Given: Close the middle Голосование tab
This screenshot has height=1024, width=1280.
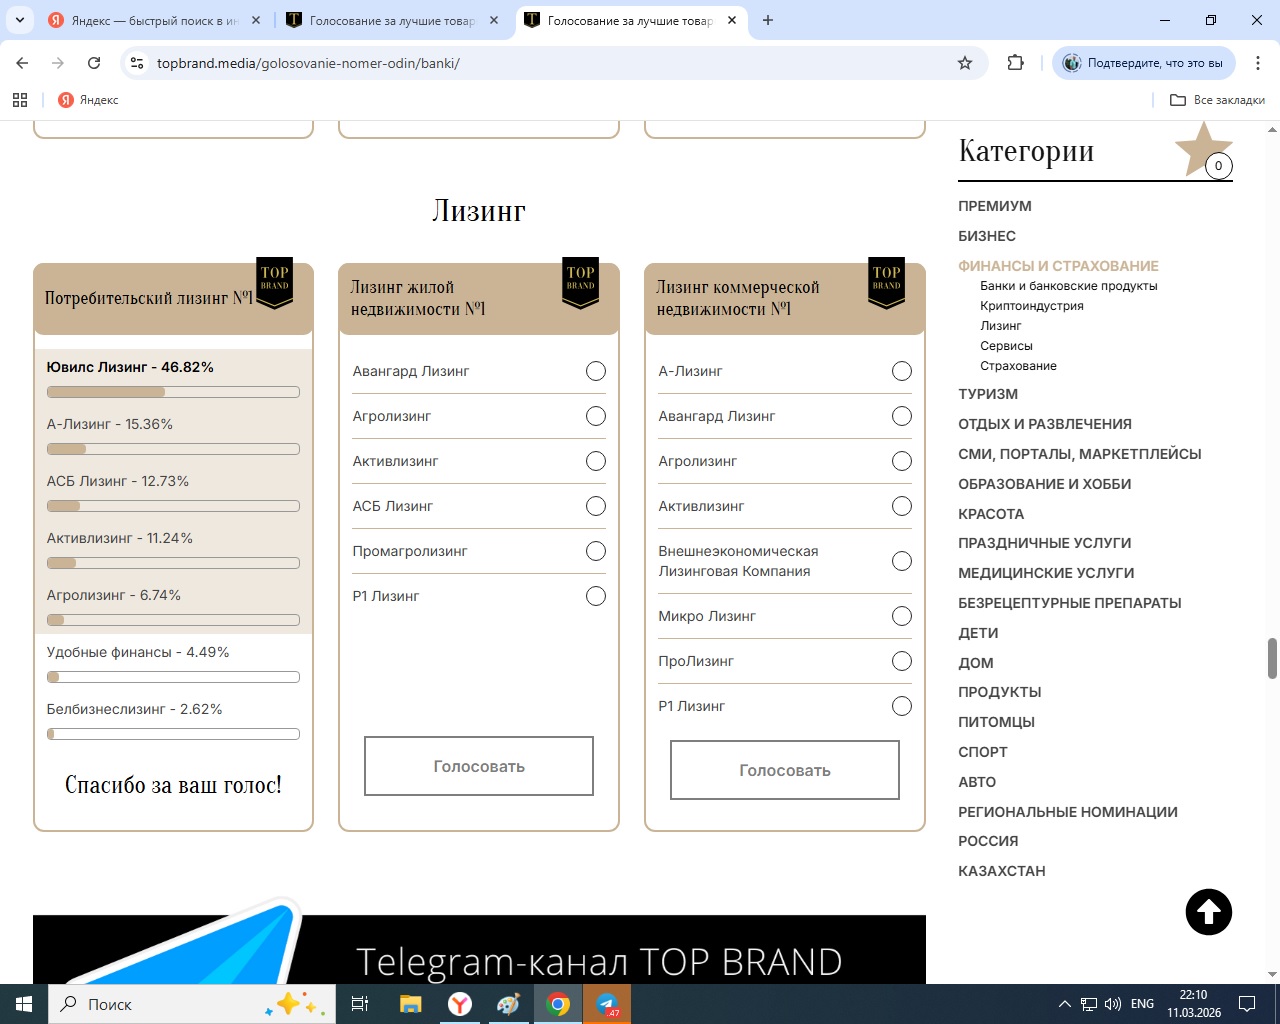Looking at the screenshot, I should [493, 20].
